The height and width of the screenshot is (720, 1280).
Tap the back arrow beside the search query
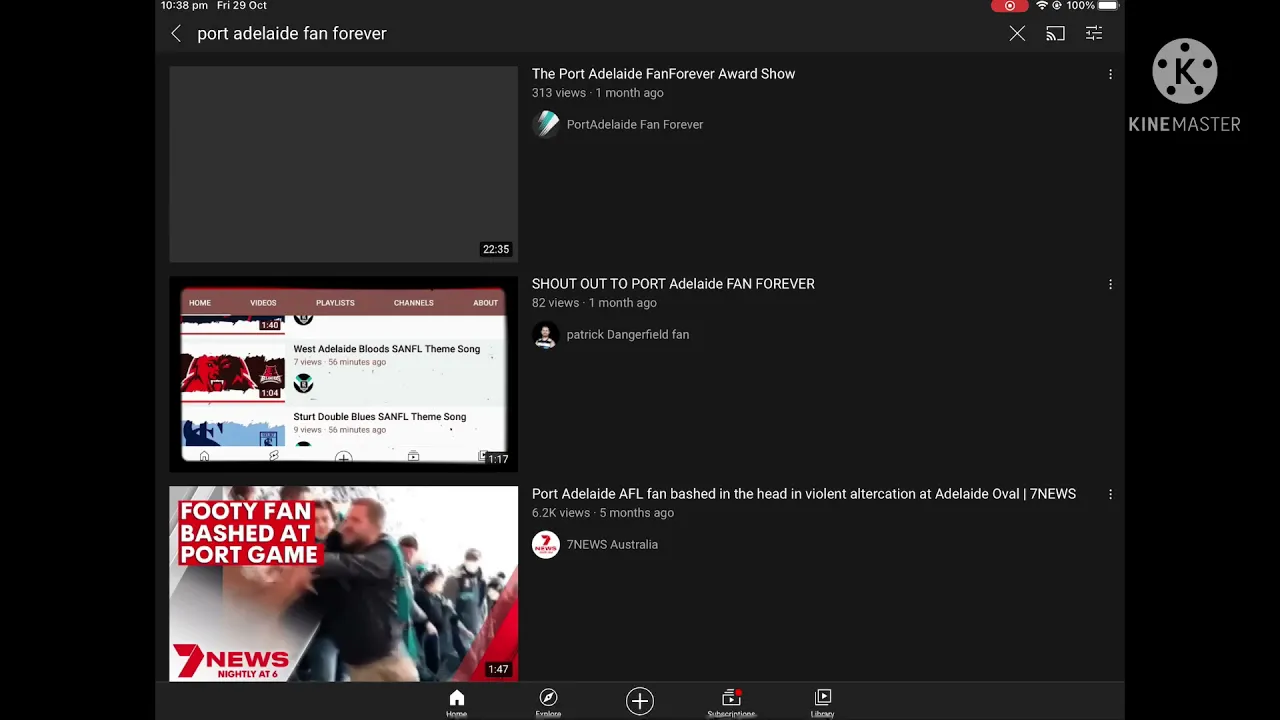(176, 34)
